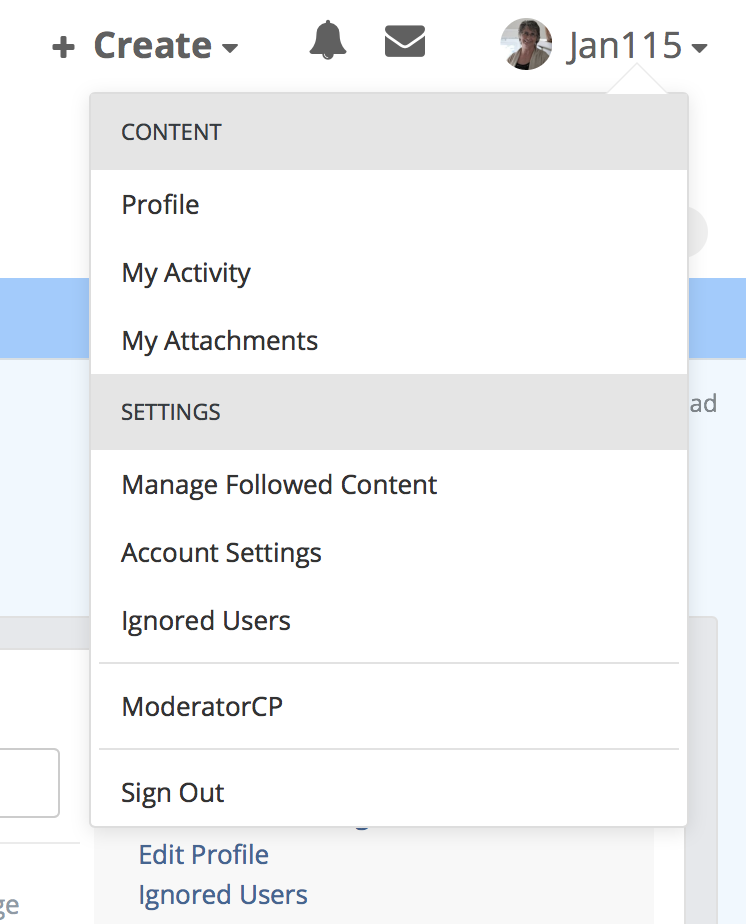Open the messages envelope icon

click(405, 42)
